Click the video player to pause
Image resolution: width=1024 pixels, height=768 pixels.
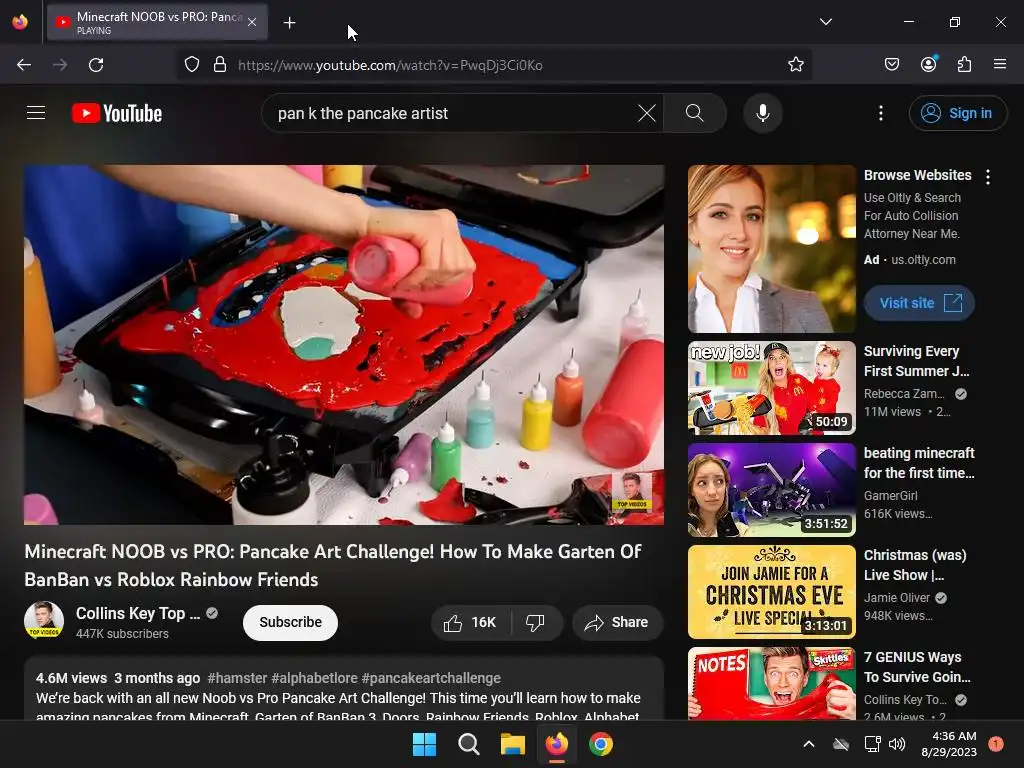tap(344, 344)
